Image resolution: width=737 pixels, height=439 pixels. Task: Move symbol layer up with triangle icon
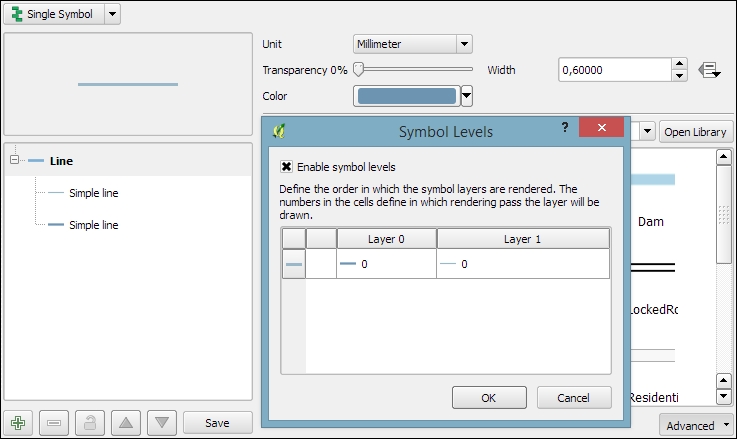[125, 423]
